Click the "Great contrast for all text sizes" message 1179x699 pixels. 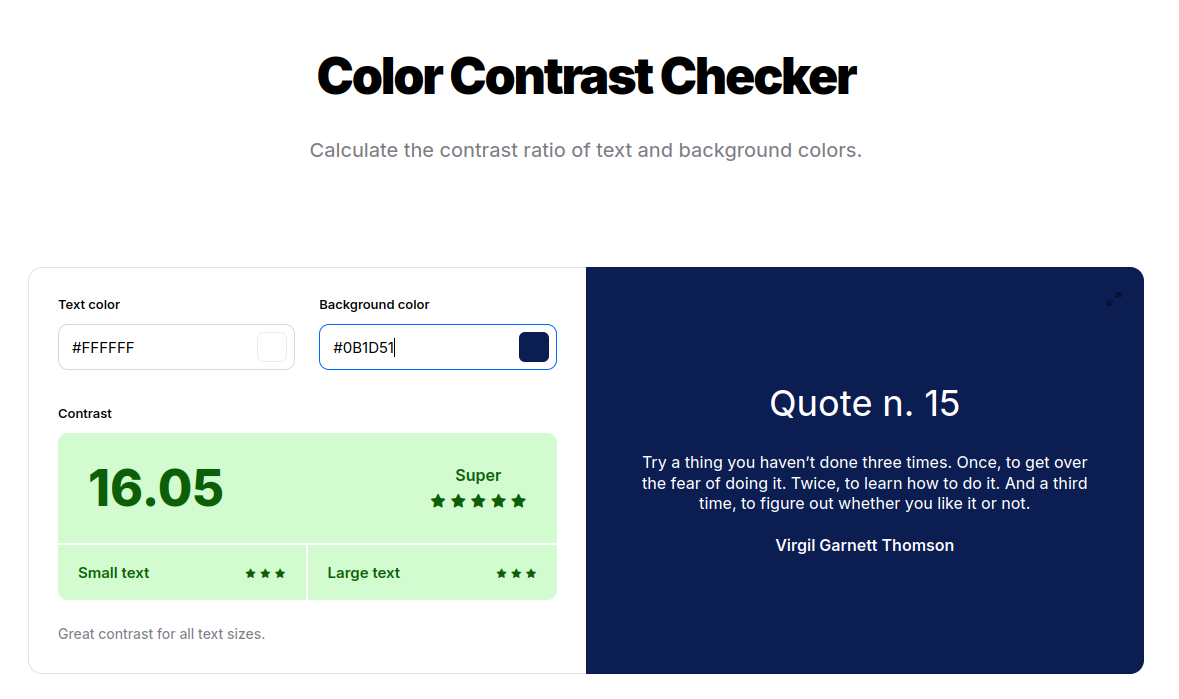point(161,634)
